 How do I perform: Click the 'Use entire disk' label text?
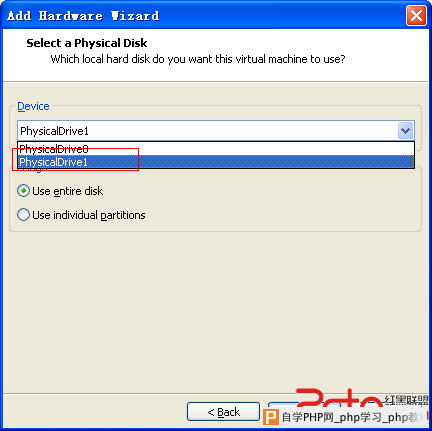coord(68,191)
